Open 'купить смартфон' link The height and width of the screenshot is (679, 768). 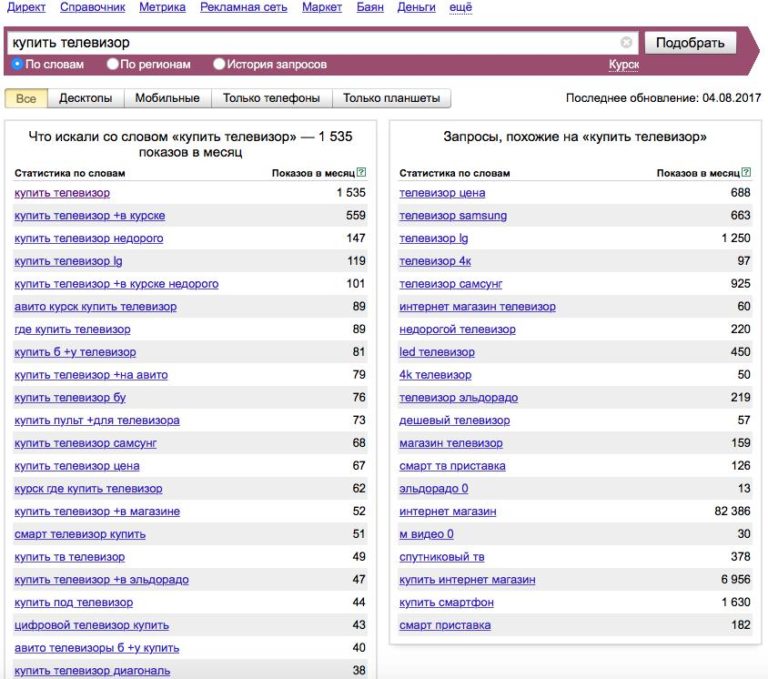pos(446,603)
